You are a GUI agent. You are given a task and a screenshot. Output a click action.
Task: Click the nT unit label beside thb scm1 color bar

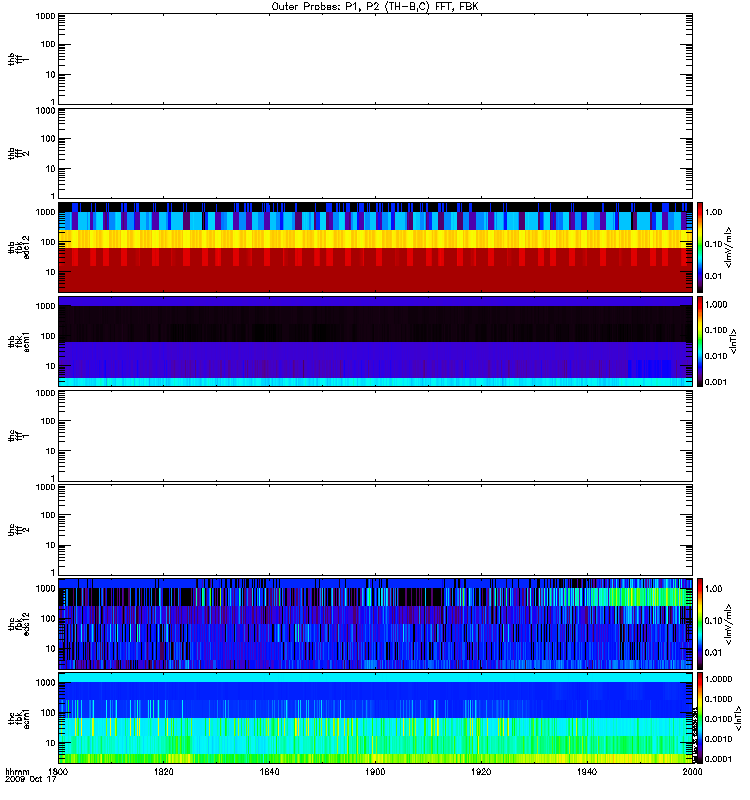(x=734, y=341)
